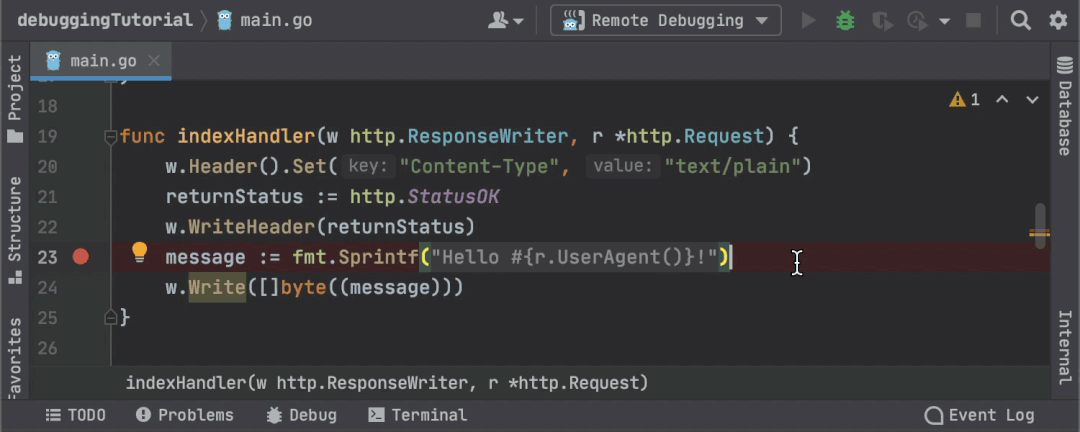This screenshot has width=1080, height=432.
Task: Open the Terminal tool window tab
Action: pyautogui.click(x=418, y=415)
